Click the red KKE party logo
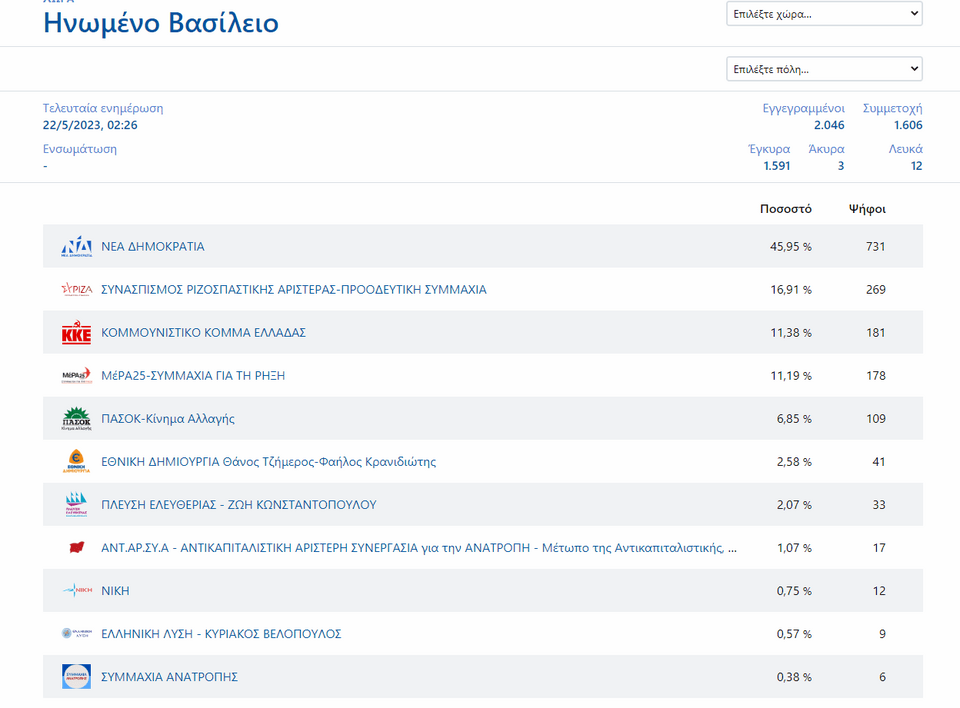This screenshot has height=708, width=960. click(x=77, y=333)
